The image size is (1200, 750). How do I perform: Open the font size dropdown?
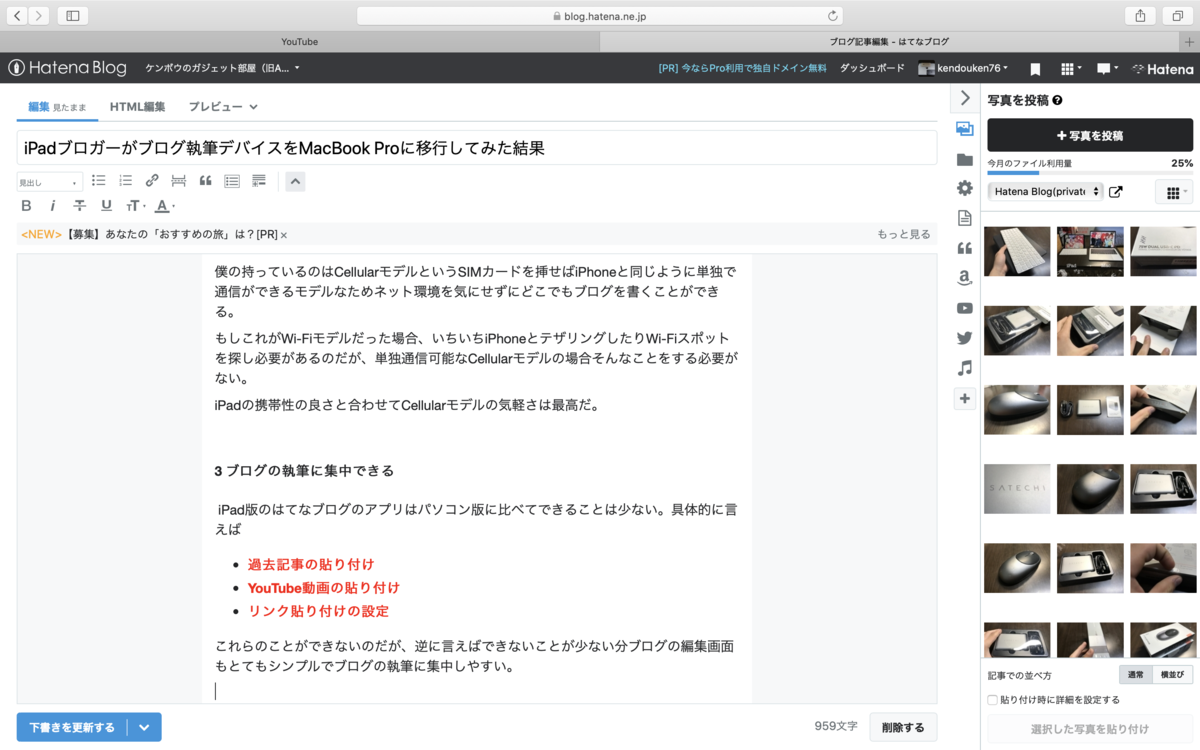135,206
